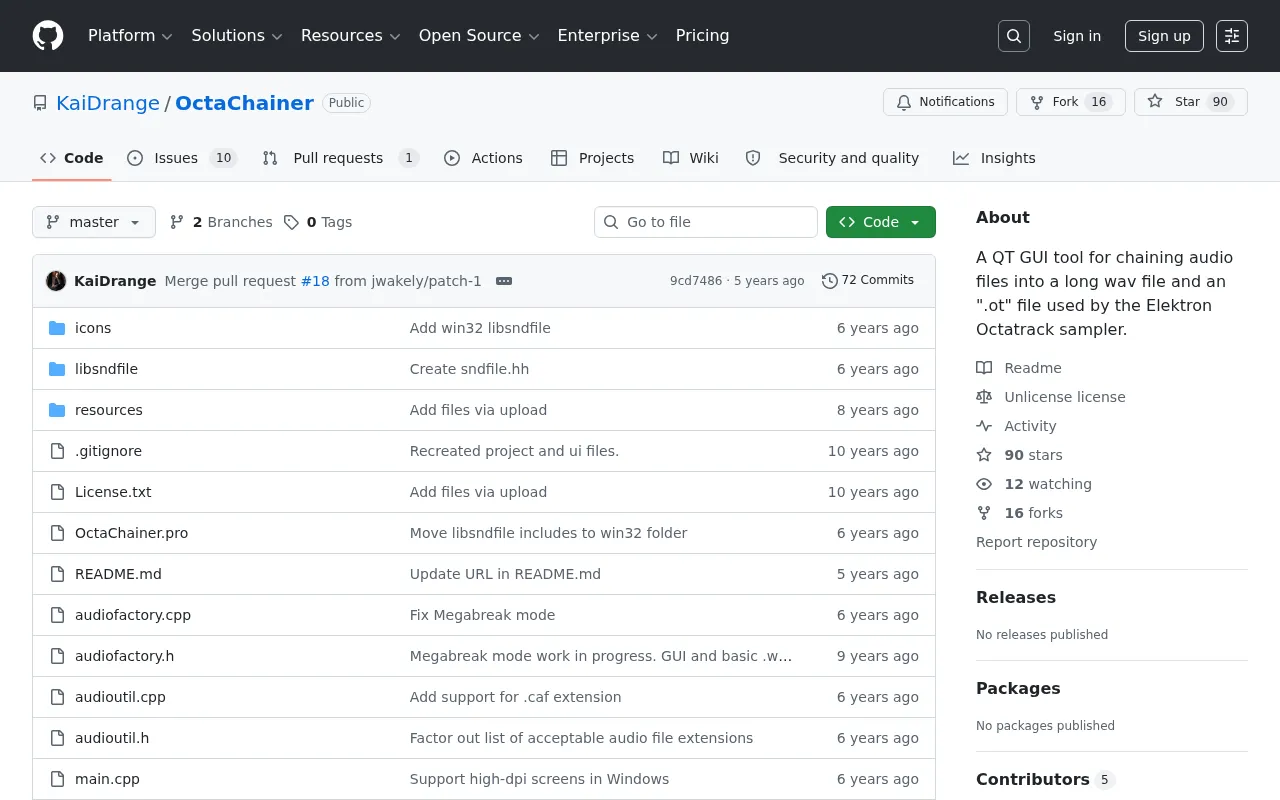Screen dimensions: 1280x800
Task: Open the Fix Megabreak mode commit message
Action: click(482, 615)
